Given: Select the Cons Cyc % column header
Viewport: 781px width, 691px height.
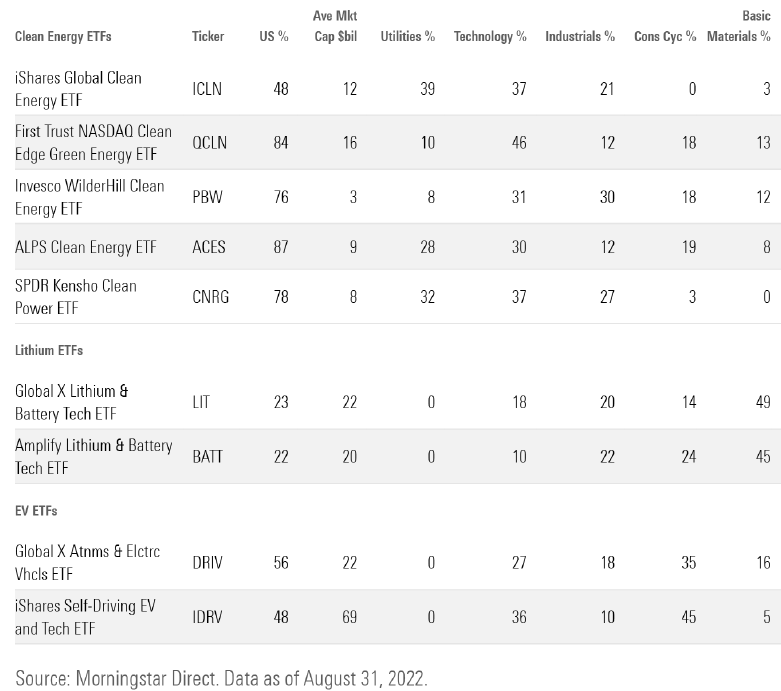Looking at the screenshot, I should [665, 37].
